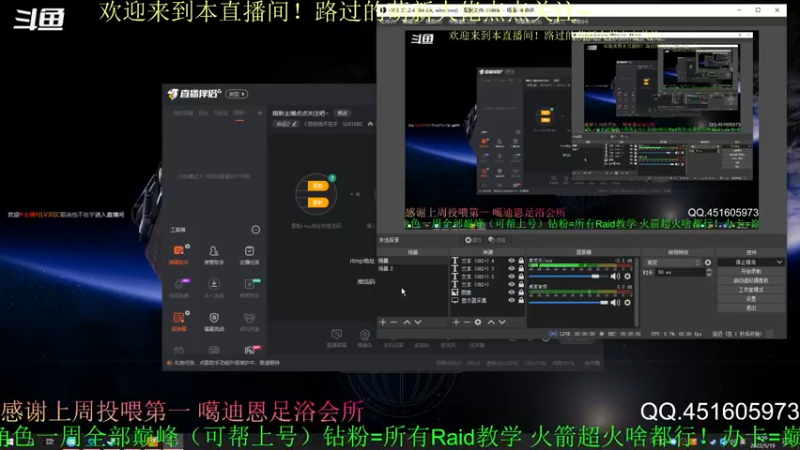Image resolution: width=800 pixels, height=450 pixels.
Task: Add new scene tab with plus in 直播伴侣
Action: (260, 113)
